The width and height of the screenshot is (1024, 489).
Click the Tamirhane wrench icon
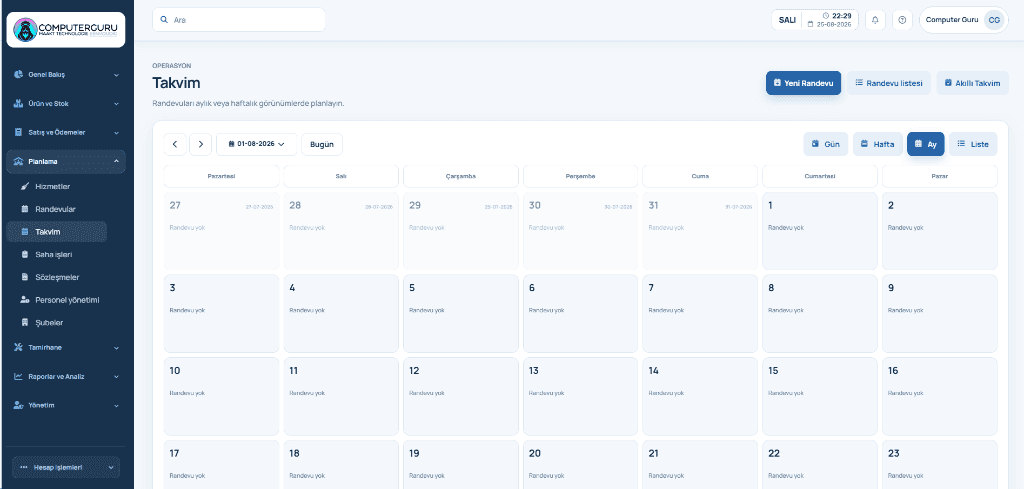click(x=18, y=347)
